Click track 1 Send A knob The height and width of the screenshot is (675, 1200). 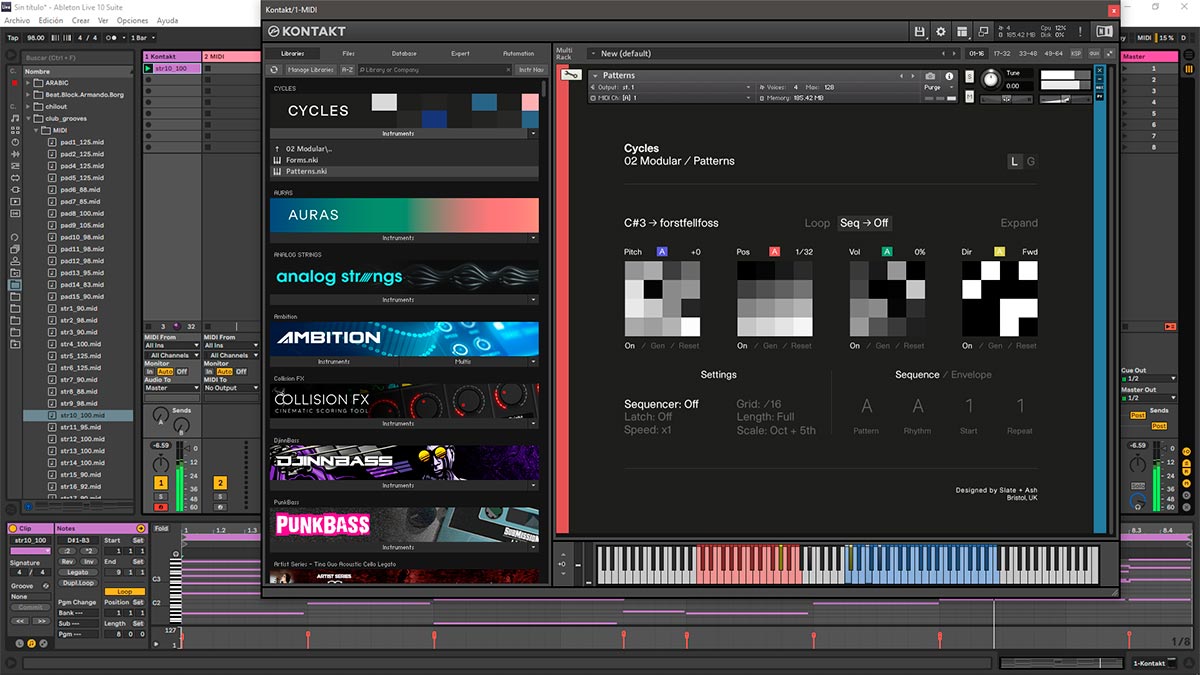[160, 415]
